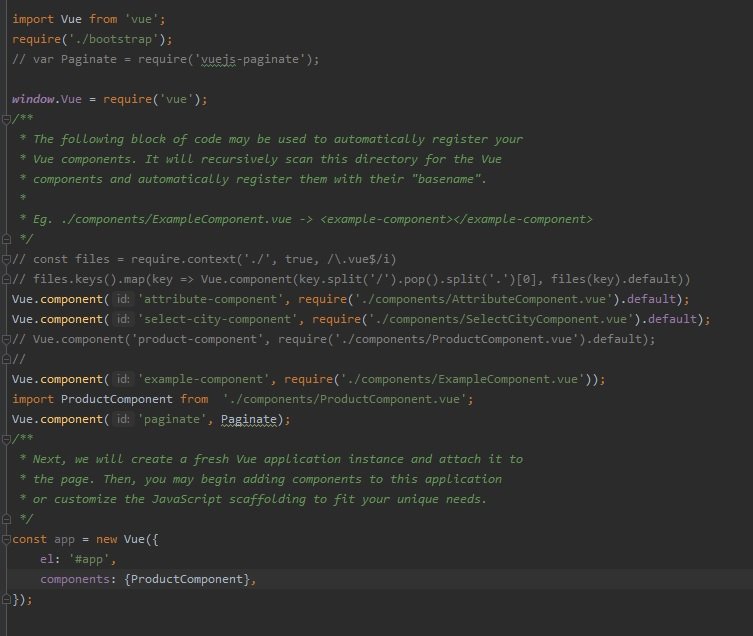
Task: Click 'JavaScript' word in second comment
Action: click(187, 500)
